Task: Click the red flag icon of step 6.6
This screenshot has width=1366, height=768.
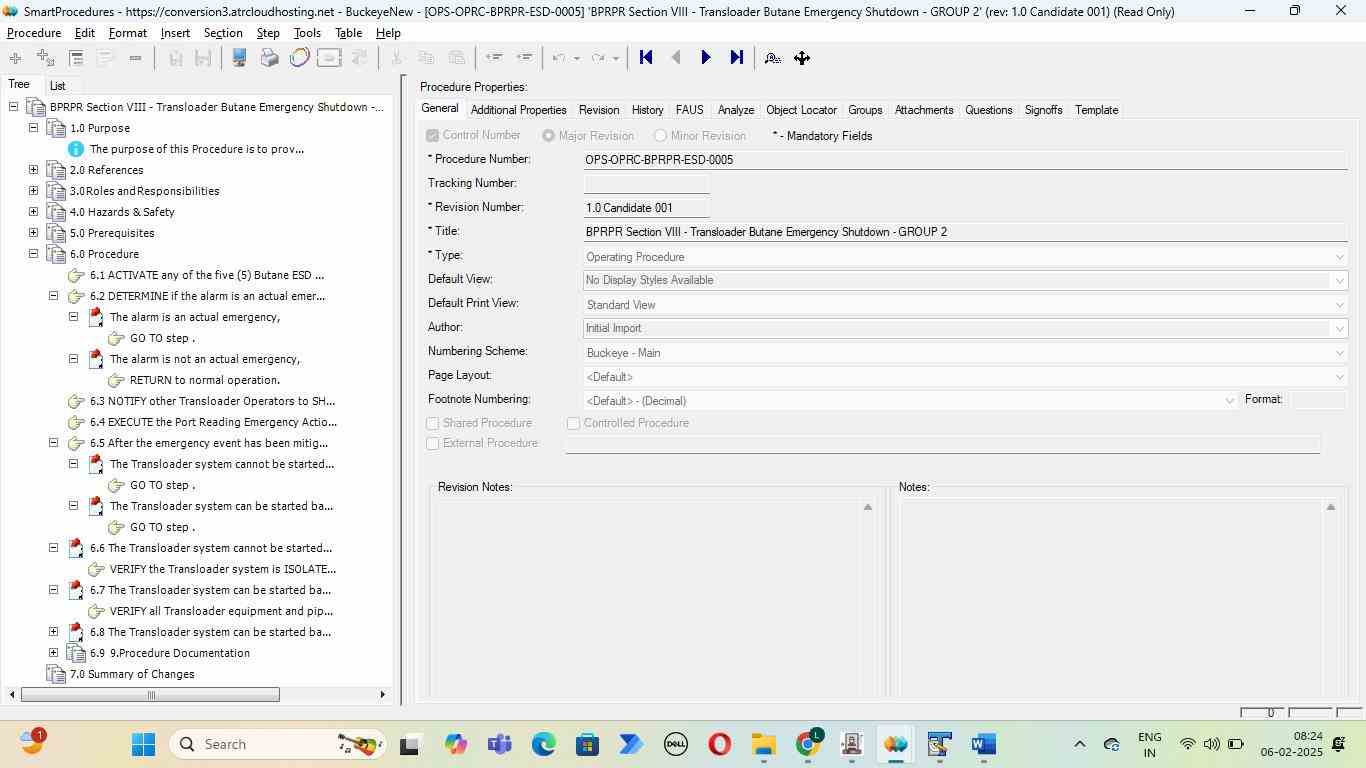Action: click(76, 547)
